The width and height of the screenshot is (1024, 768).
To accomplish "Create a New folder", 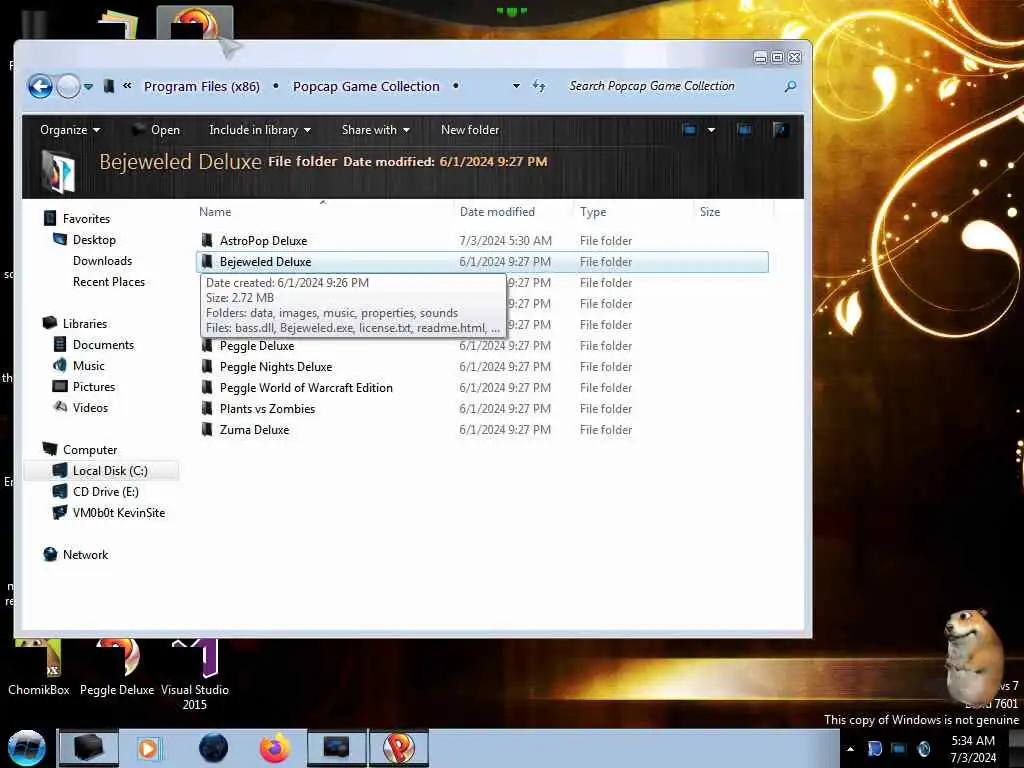I will point(470,130).
